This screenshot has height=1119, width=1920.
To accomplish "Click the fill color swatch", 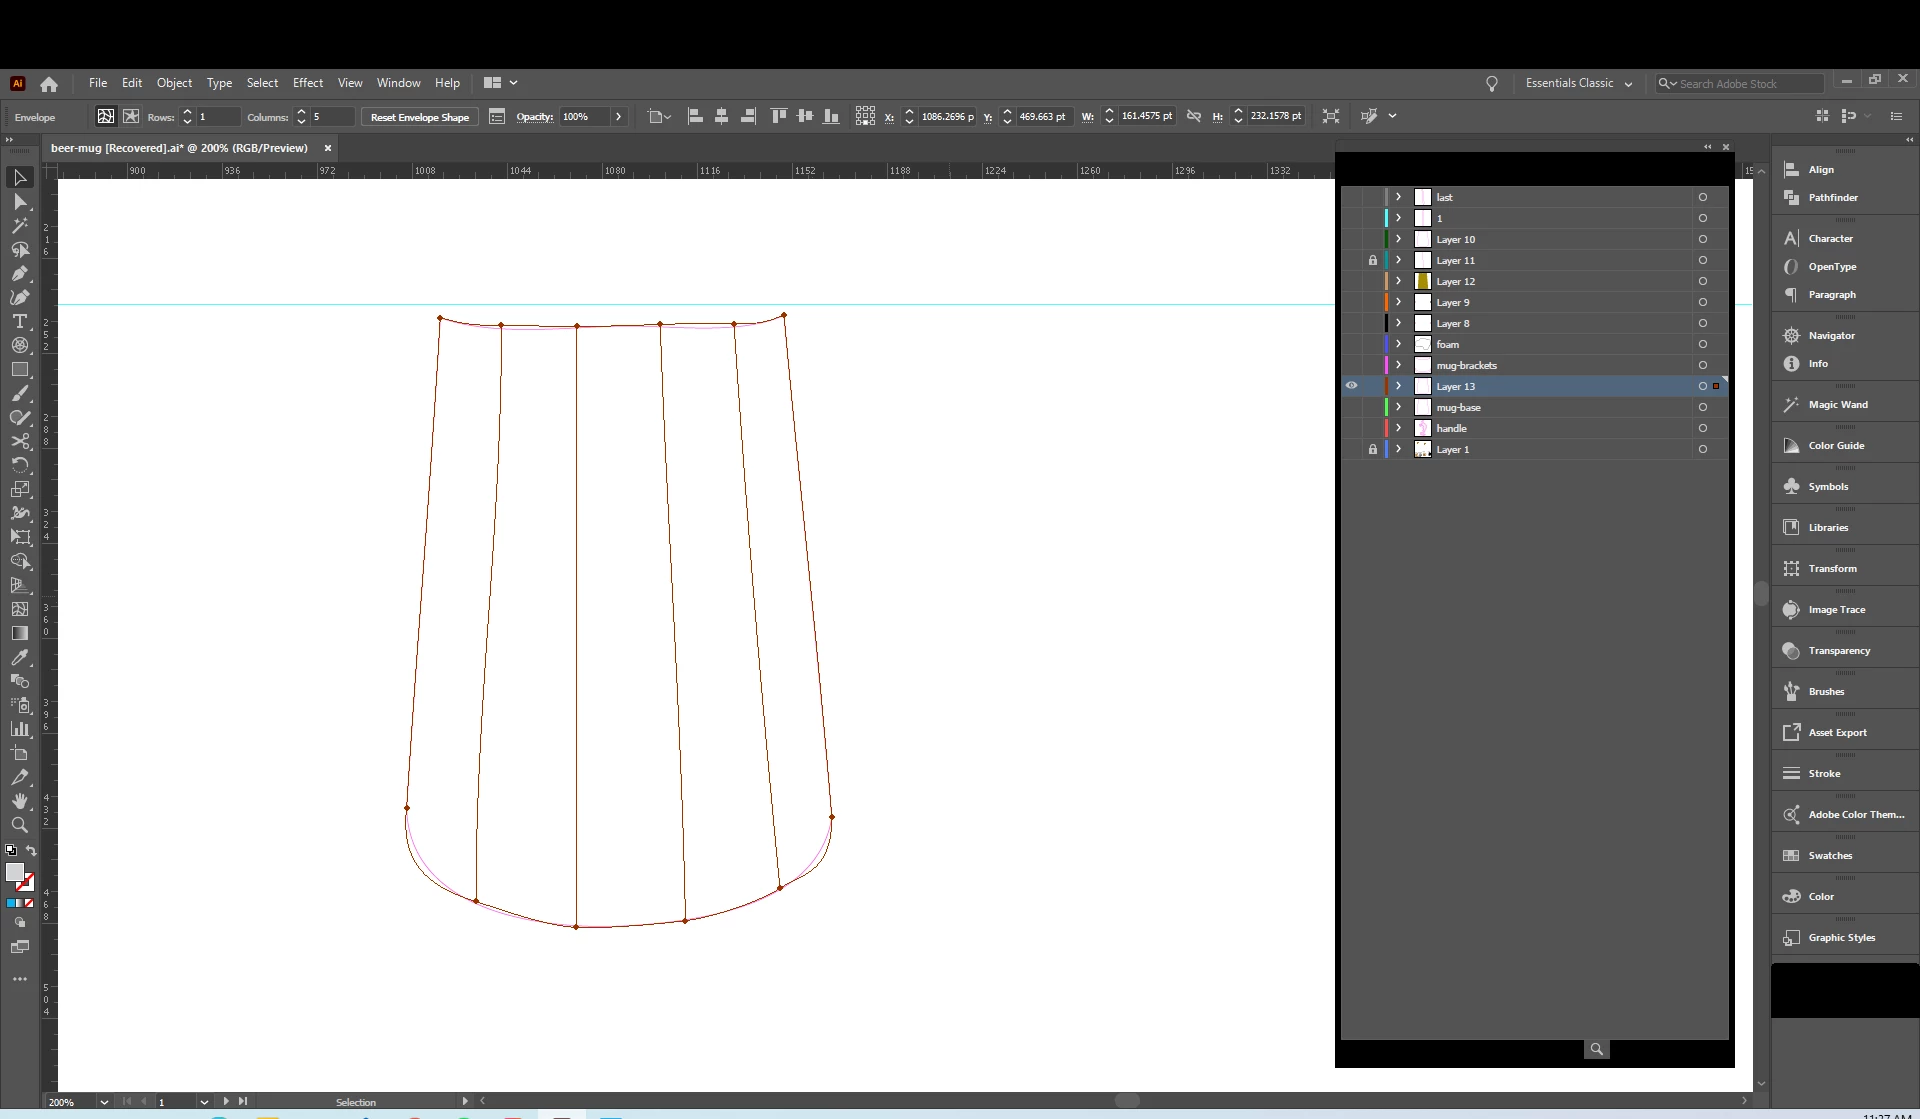I will pyautogui.click(x=15, y=872).
